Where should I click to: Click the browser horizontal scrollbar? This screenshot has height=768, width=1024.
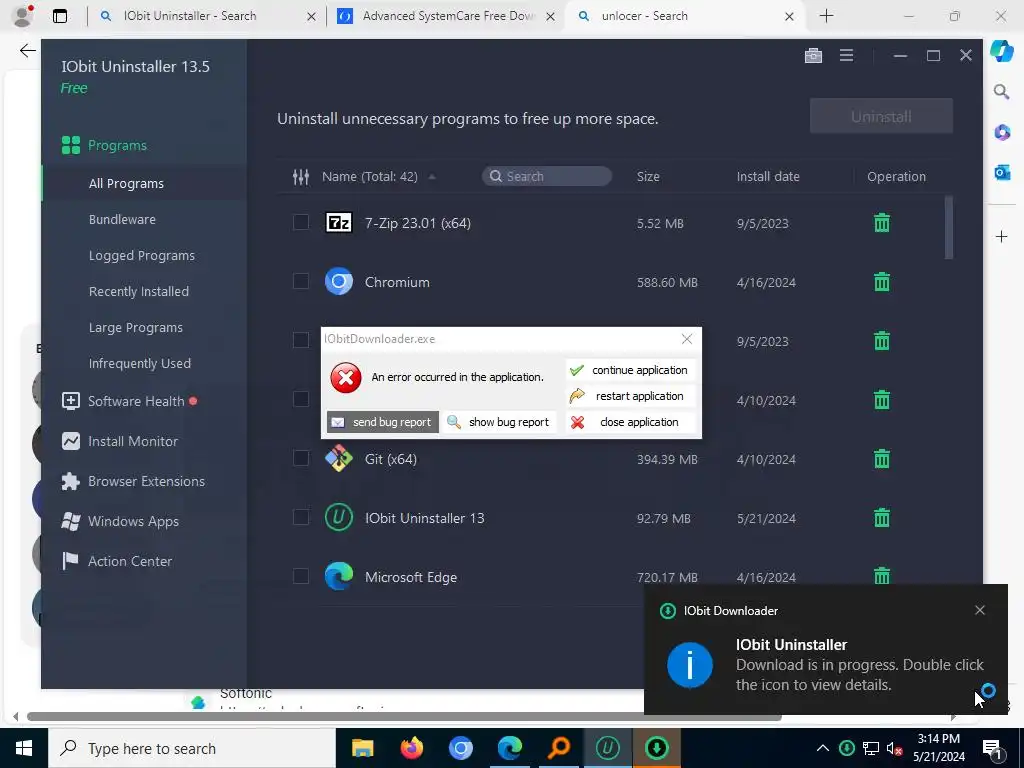point(404,717)
